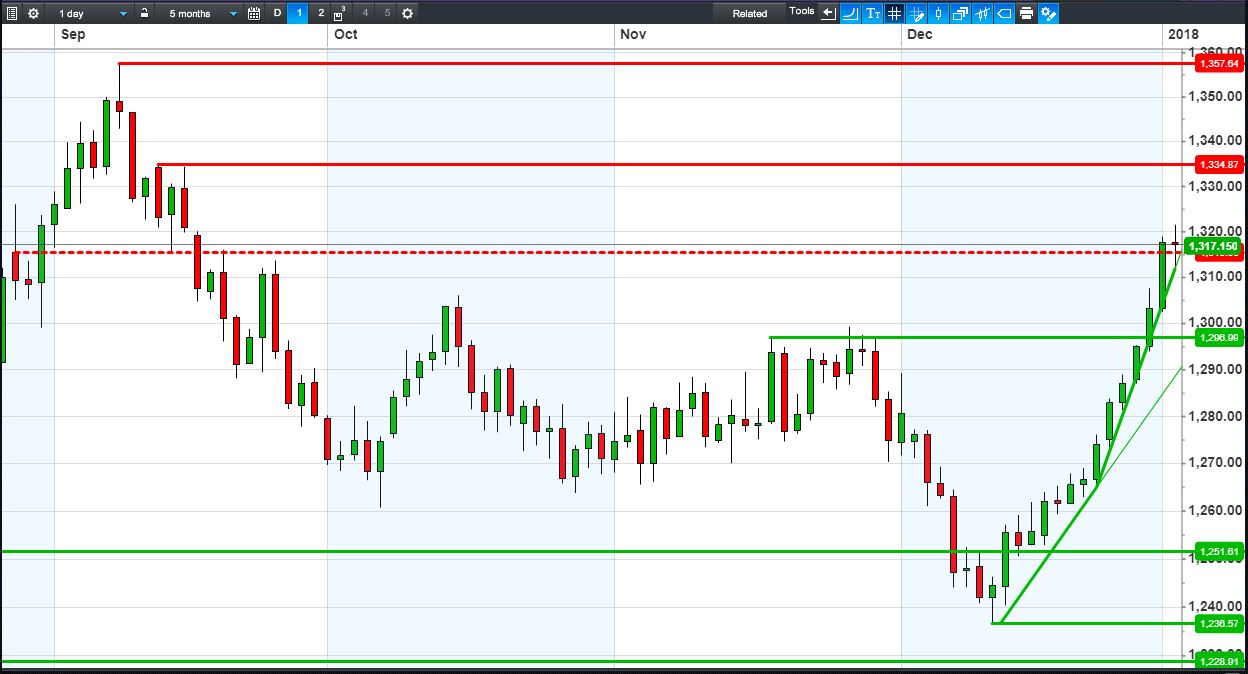Select saved layout 3 with disk icon
This screenshot has width=1248, height=674.
pyautogui.click(x=341, y=13)
